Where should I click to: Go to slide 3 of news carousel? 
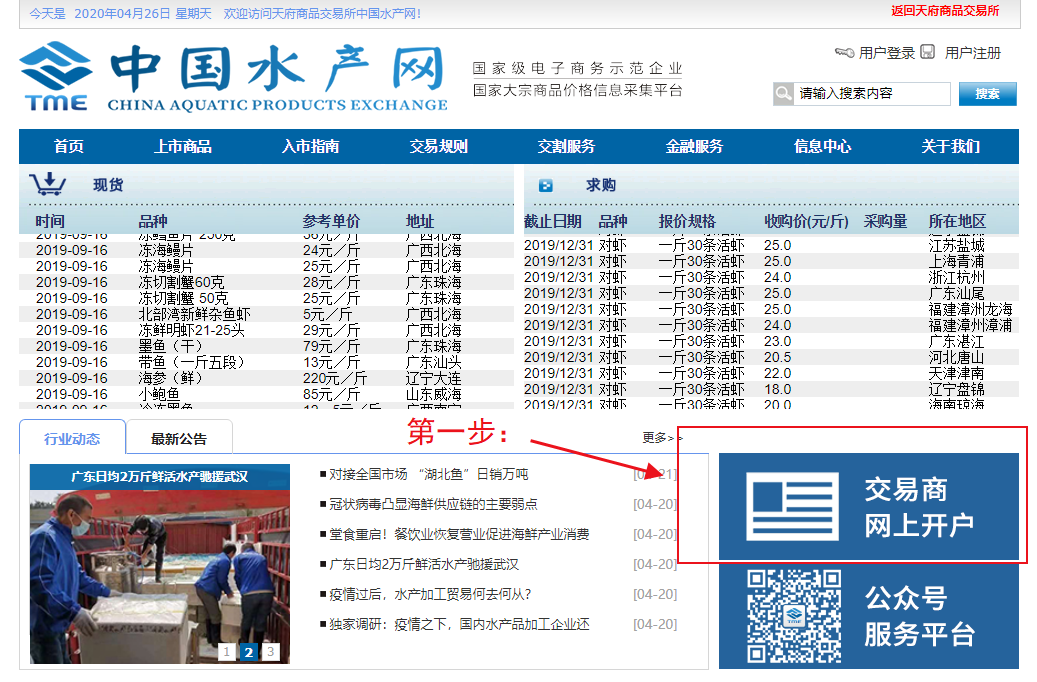pyautogui.click(x=270, y=652)
